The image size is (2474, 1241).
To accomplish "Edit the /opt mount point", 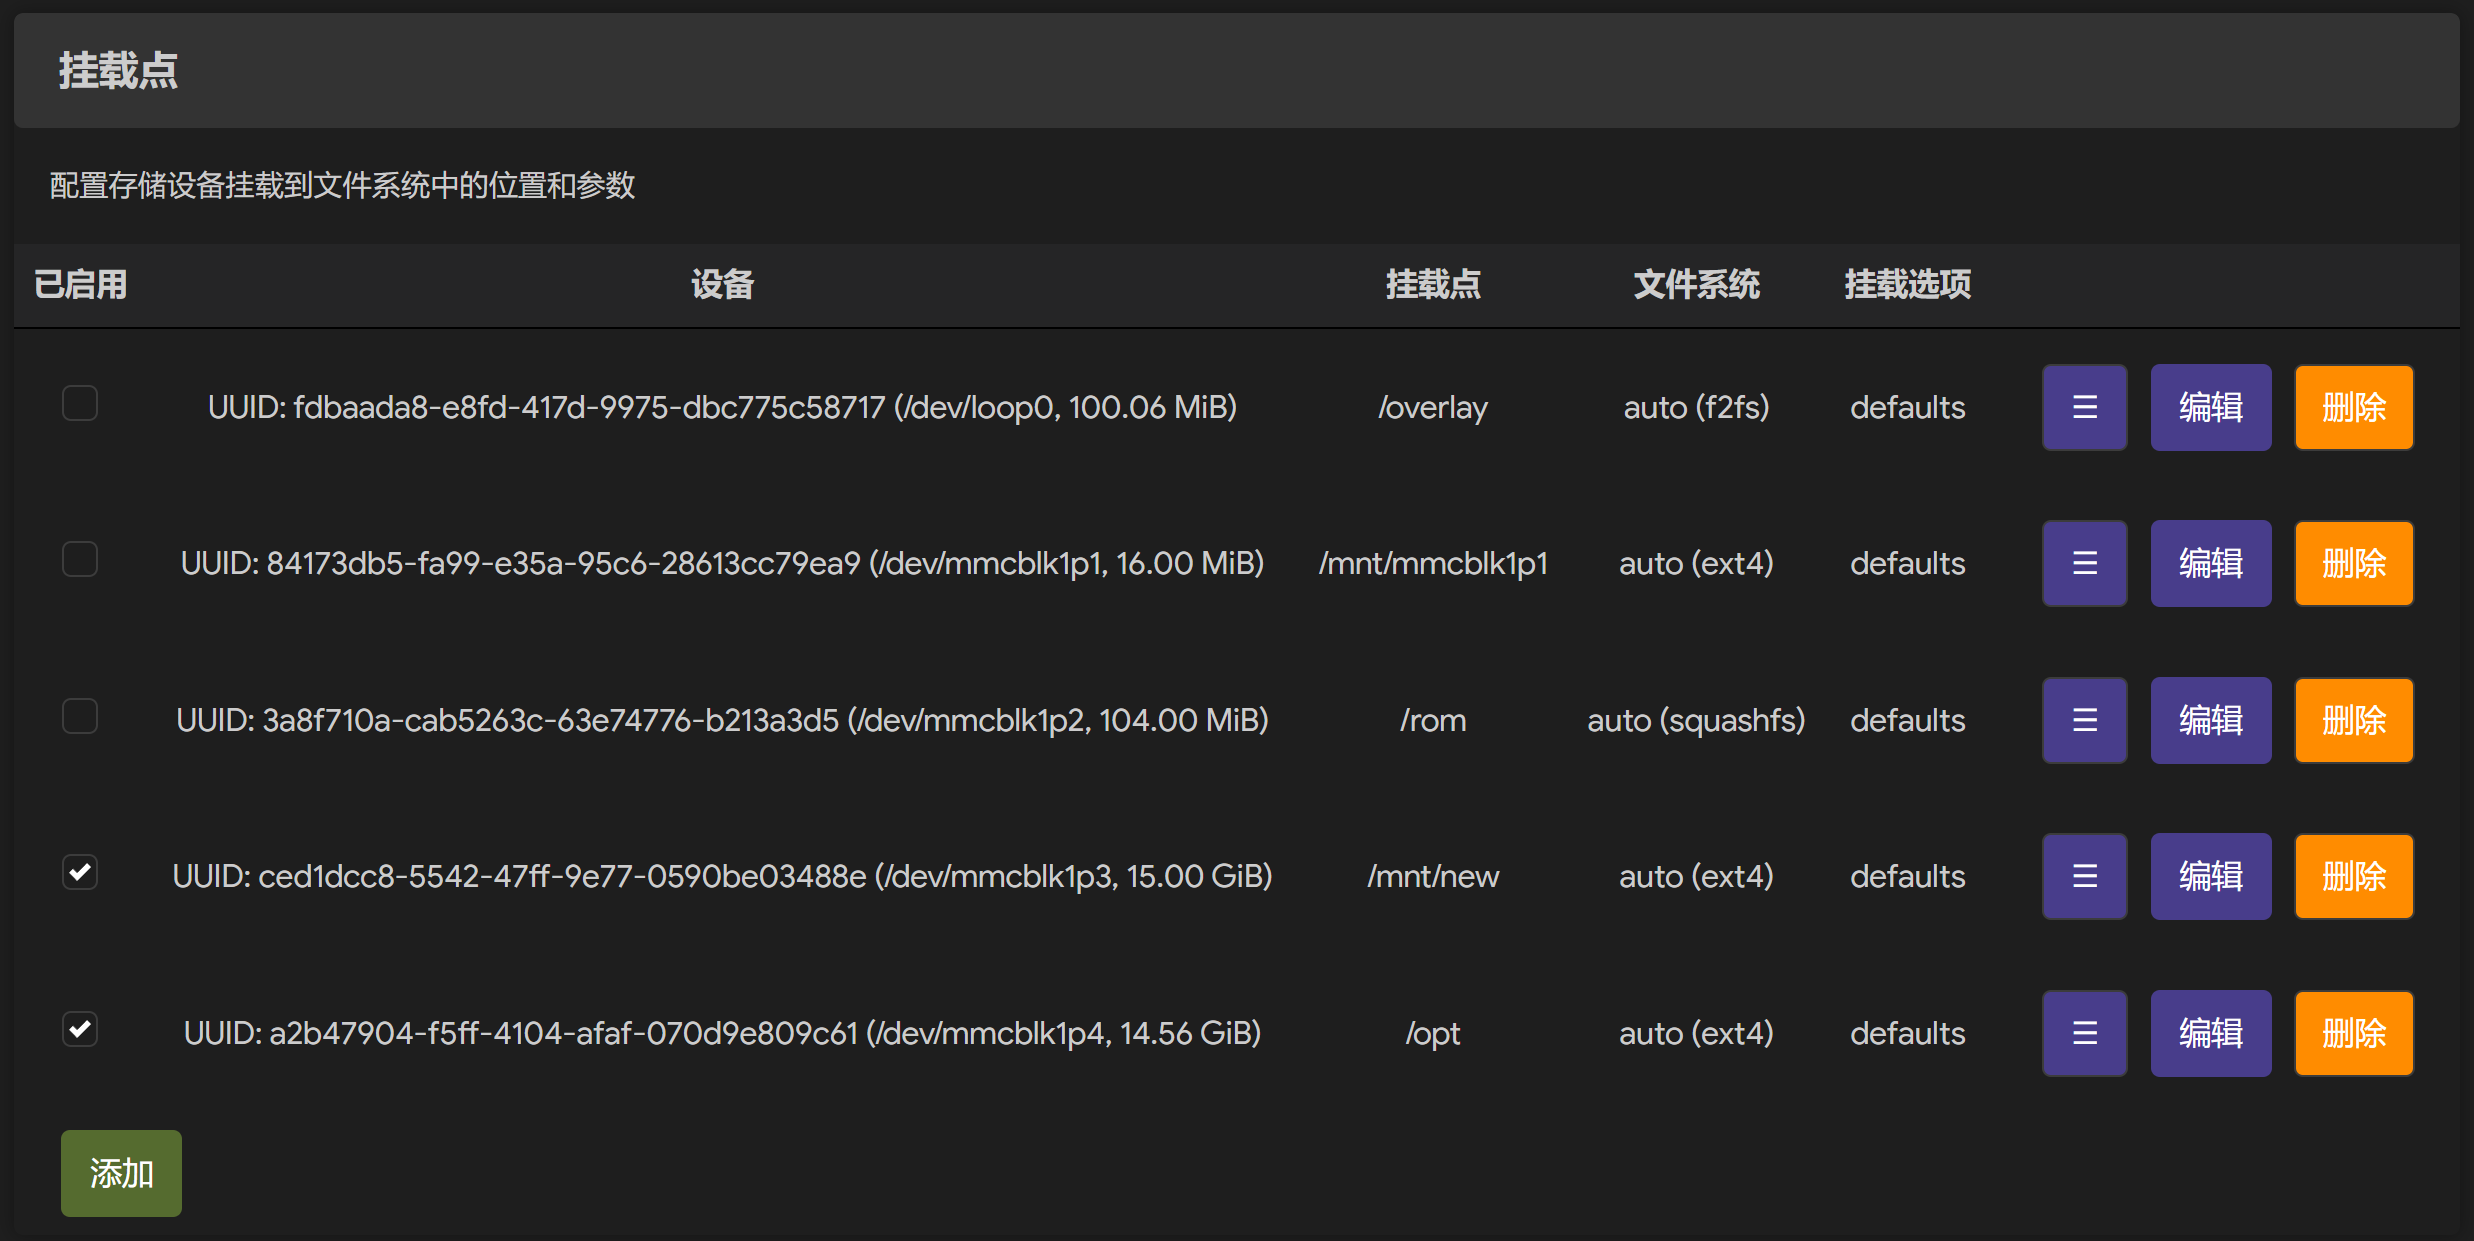I will pos(2210,1033).
